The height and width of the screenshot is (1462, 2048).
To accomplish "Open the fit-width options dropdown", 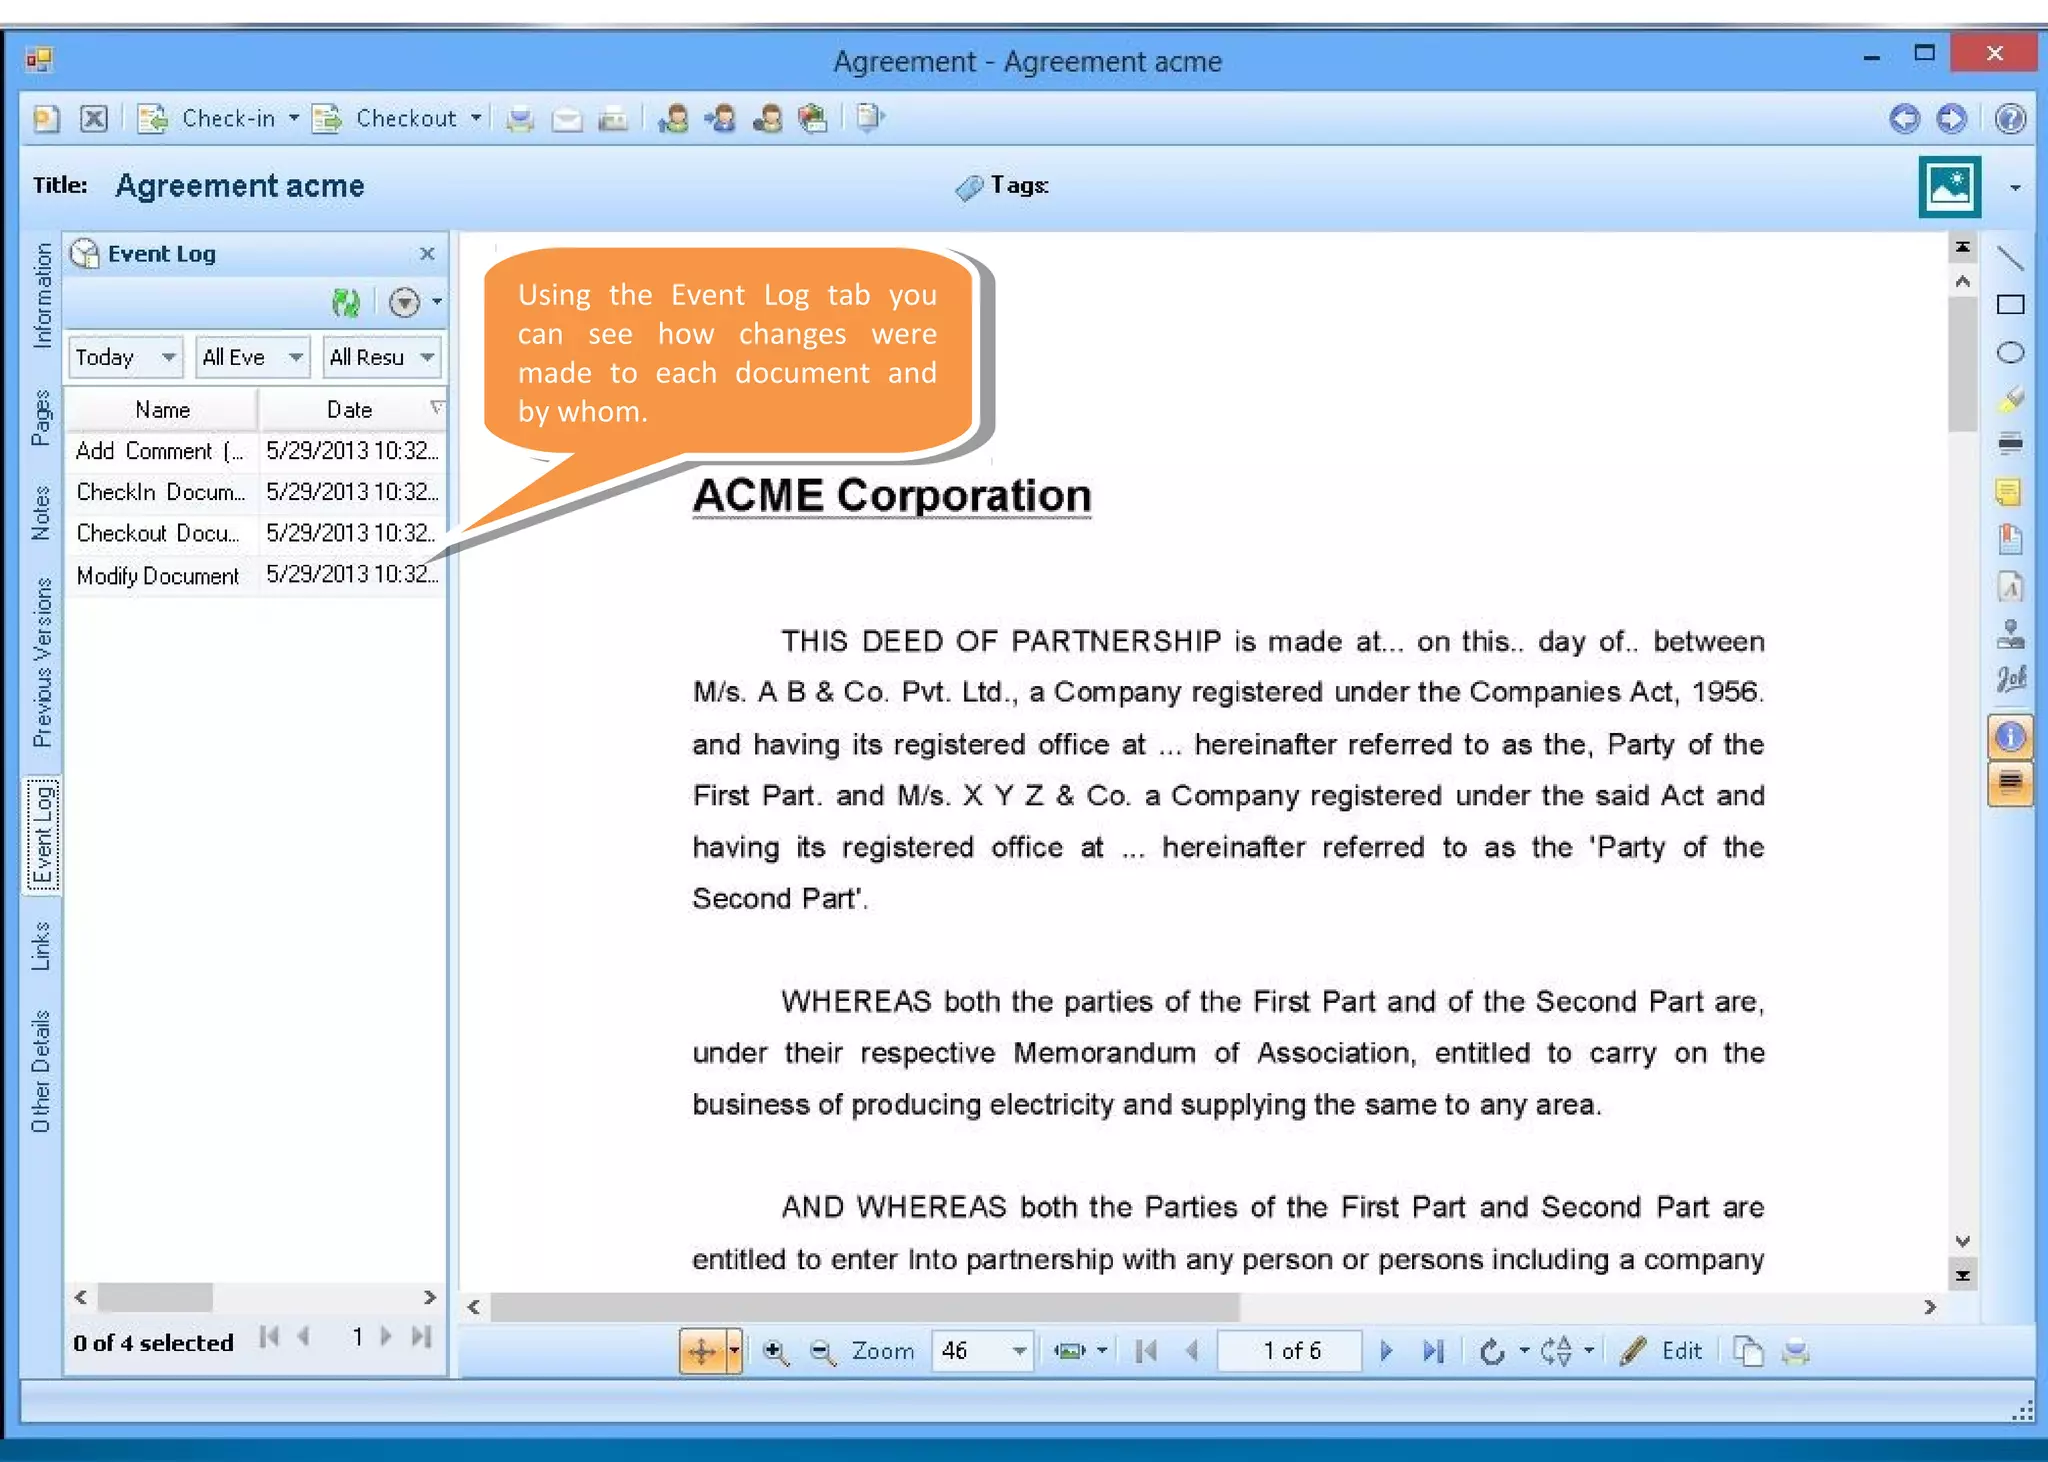I will point(1102,1351).
